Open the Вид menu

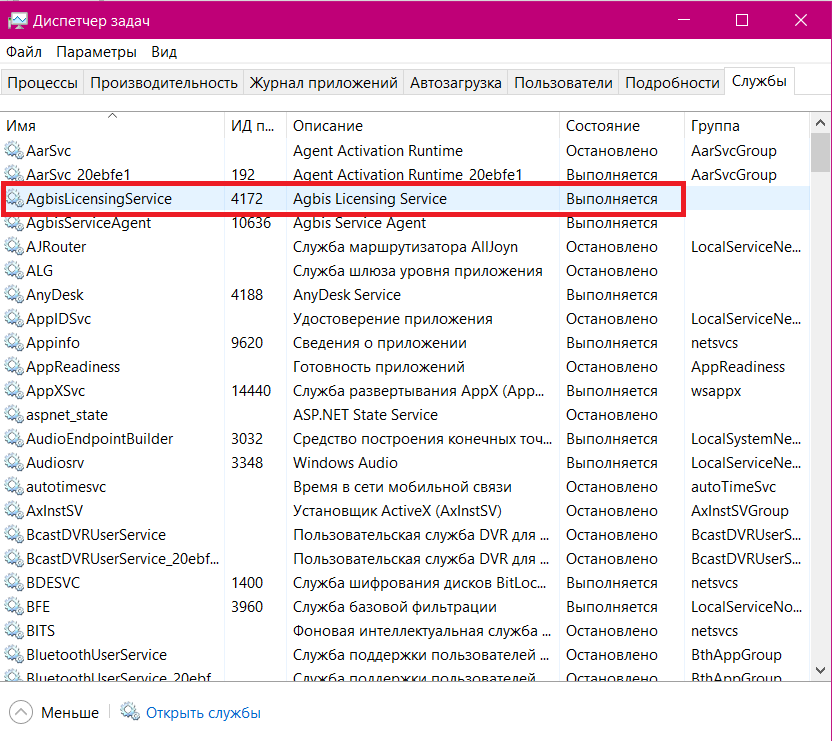pyautogui.click(x=164, y=52)
